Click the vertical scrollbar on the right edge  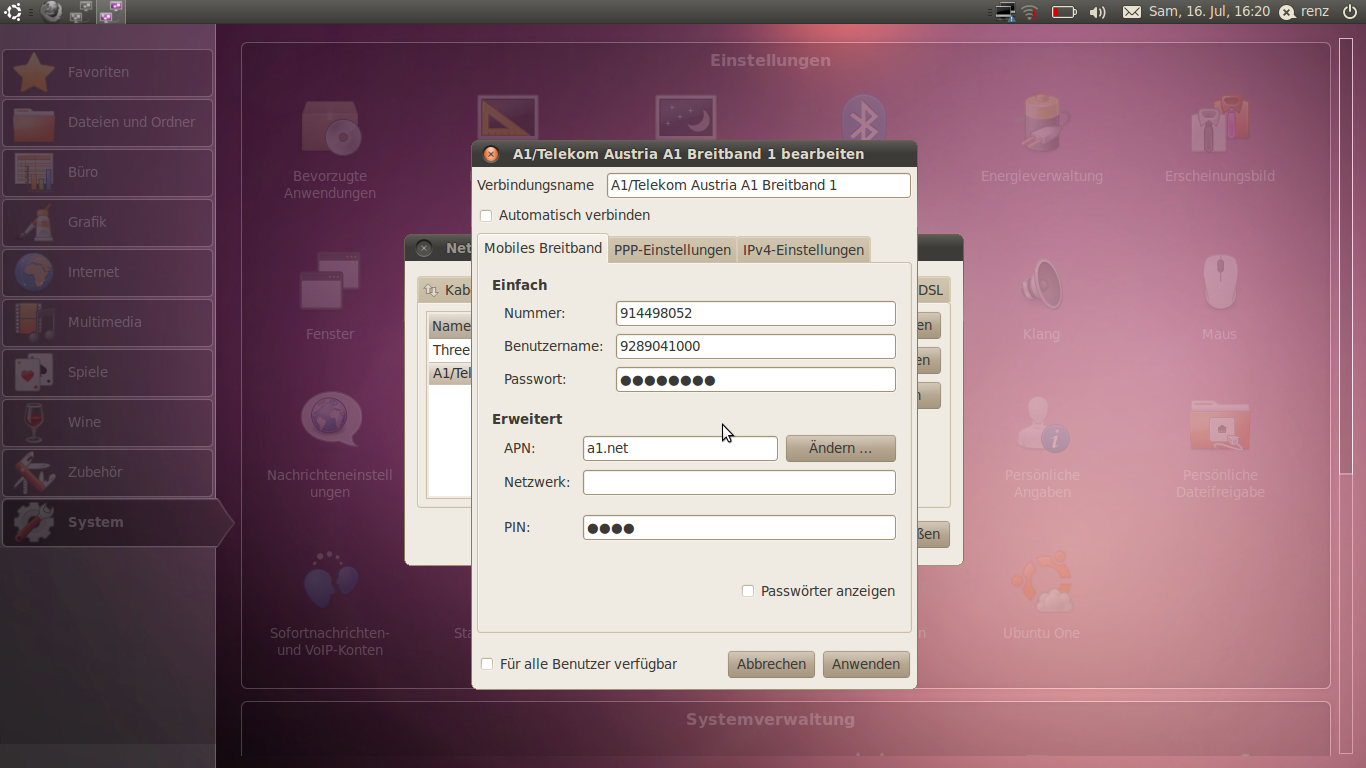click(1345, 255)
